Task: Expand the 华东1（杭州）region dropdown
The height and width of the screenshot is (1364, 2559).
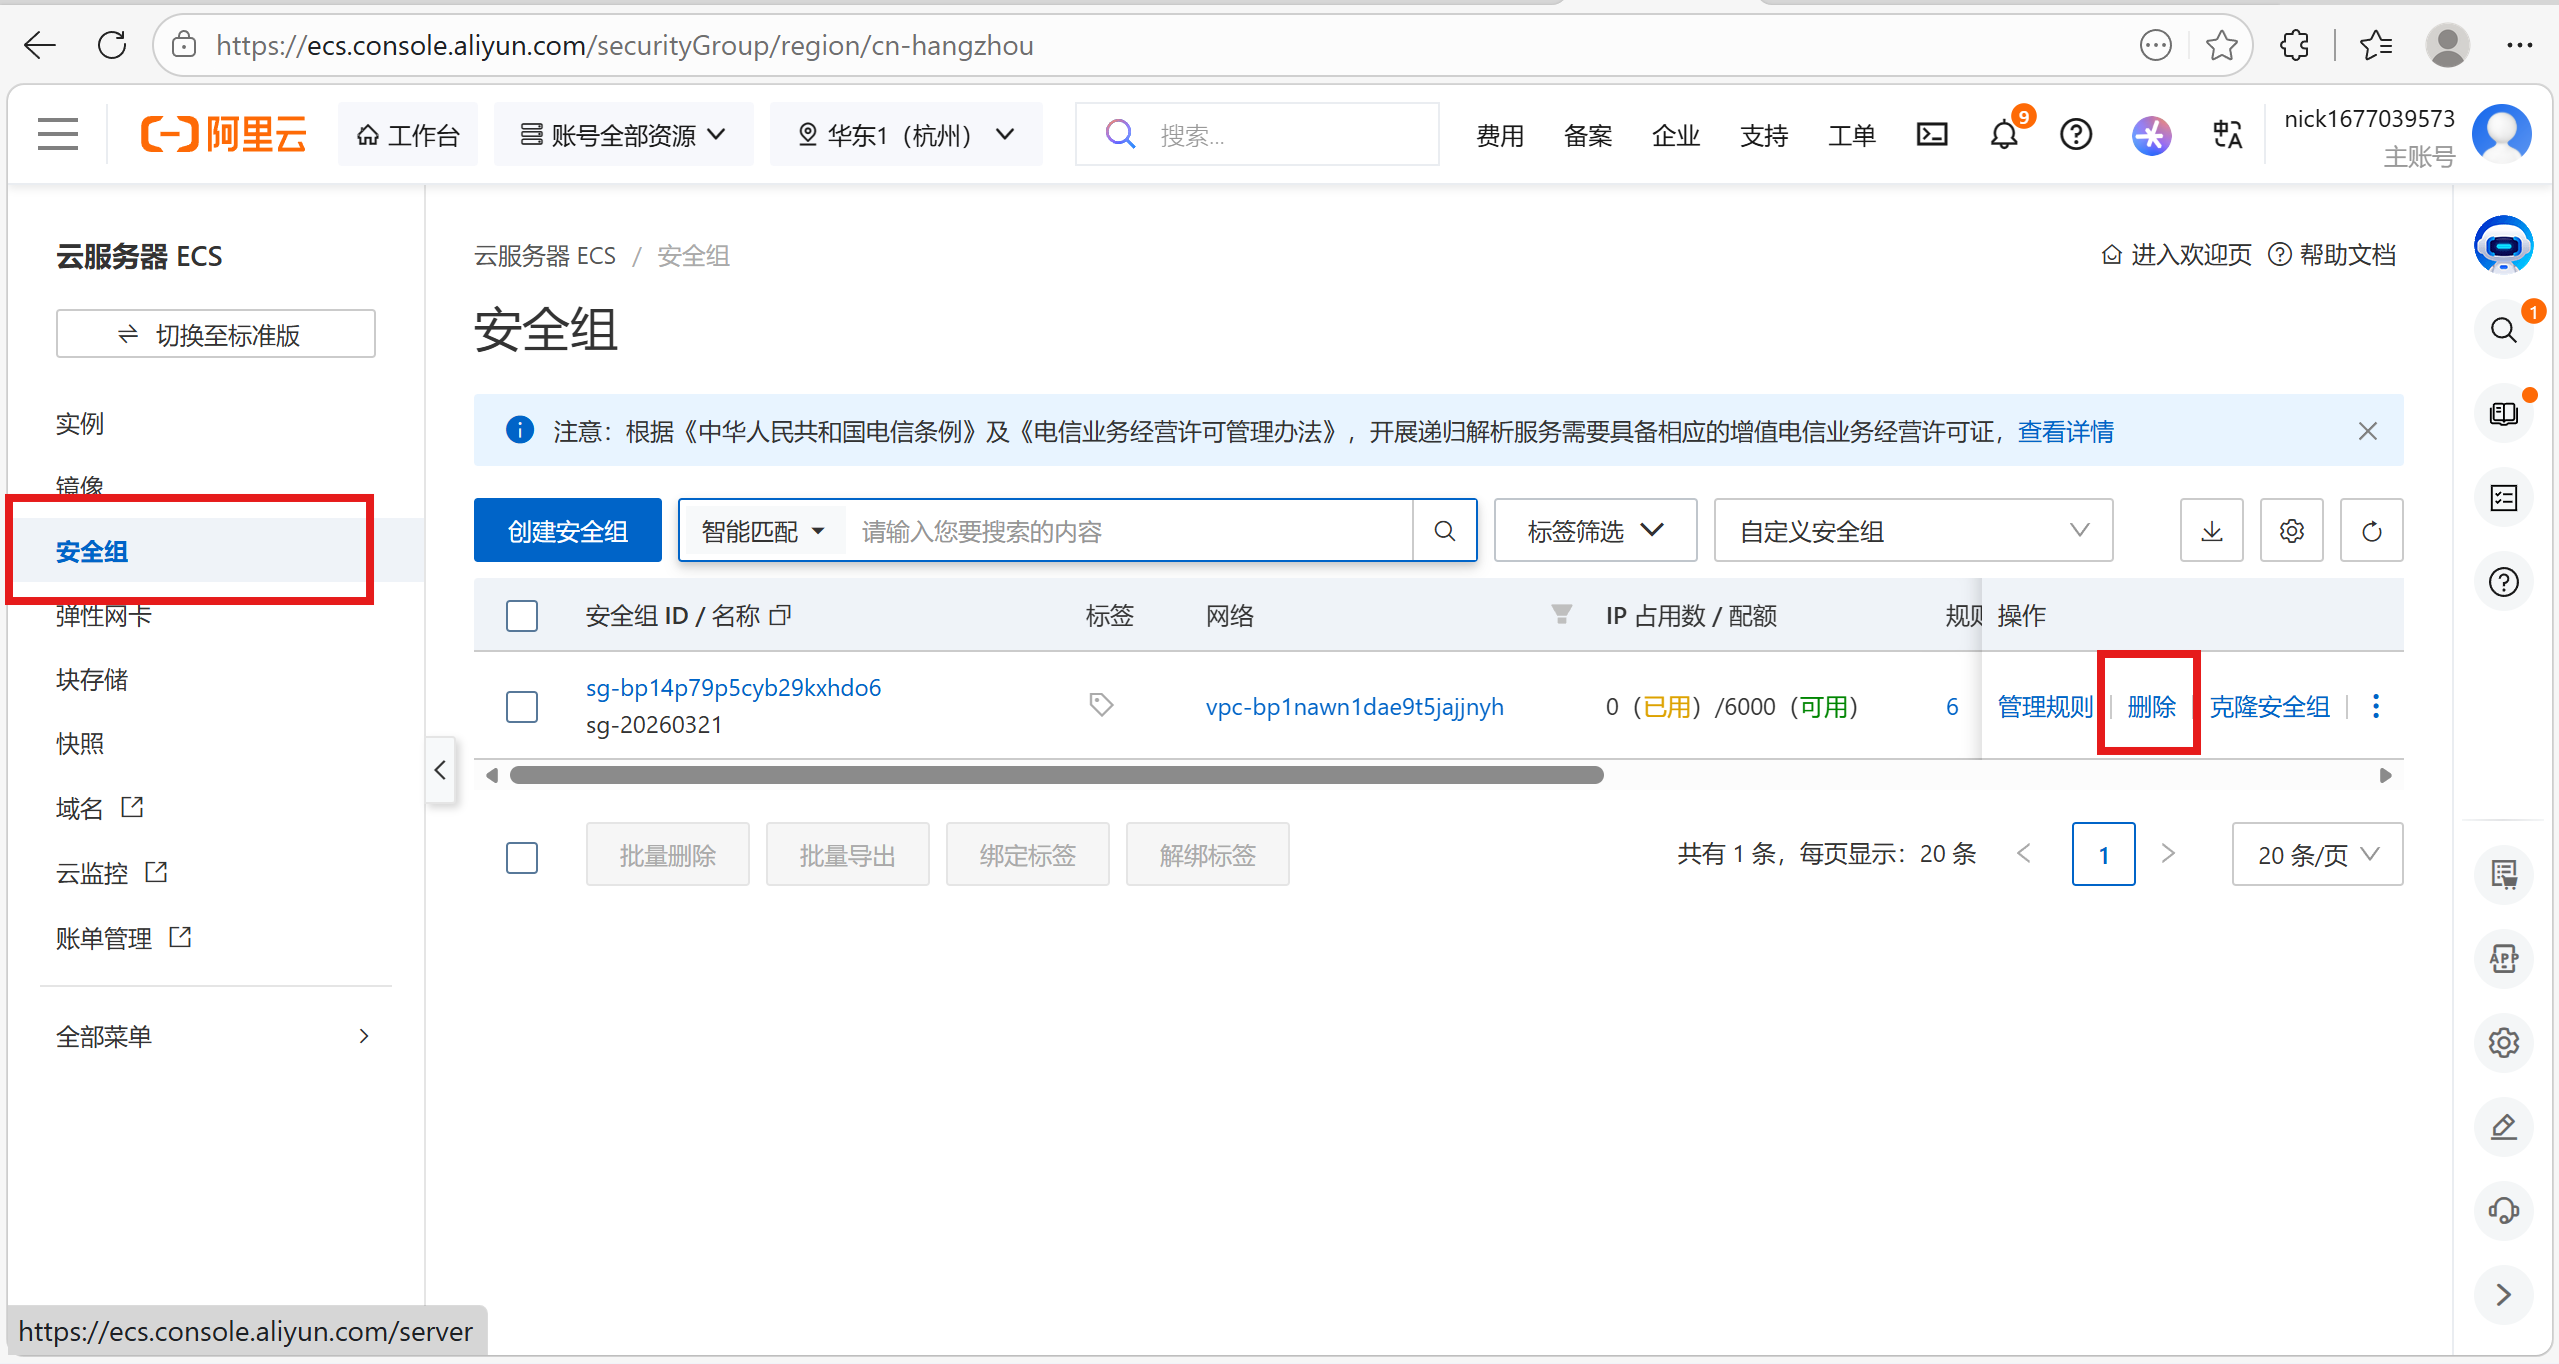Action: point(905,134)
